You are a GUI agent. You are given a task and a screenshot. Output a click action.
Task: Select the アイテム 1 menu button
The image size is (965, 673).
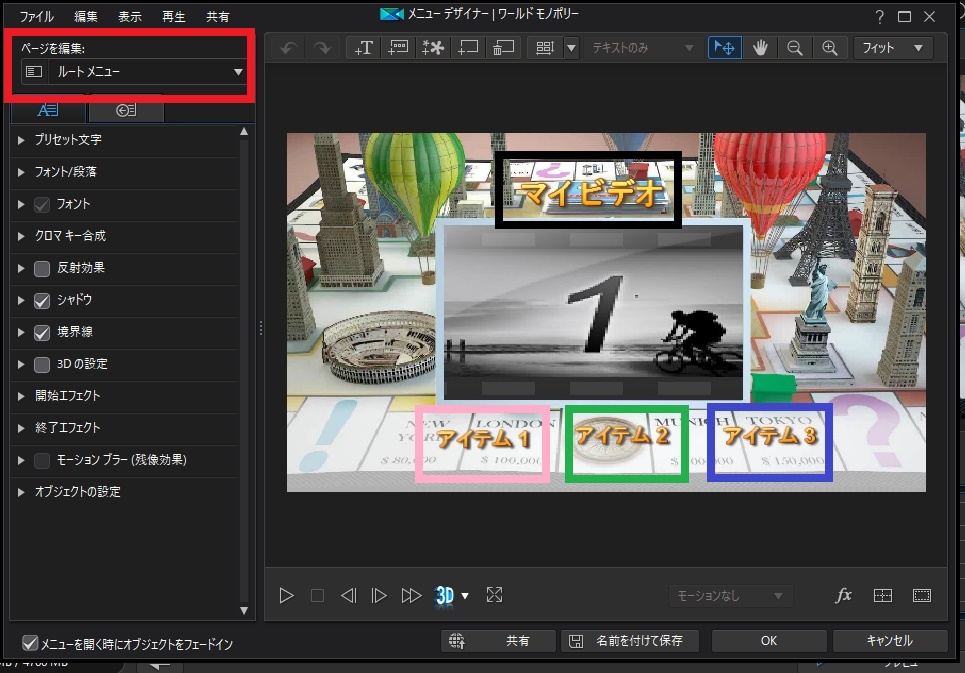(483, 439)
